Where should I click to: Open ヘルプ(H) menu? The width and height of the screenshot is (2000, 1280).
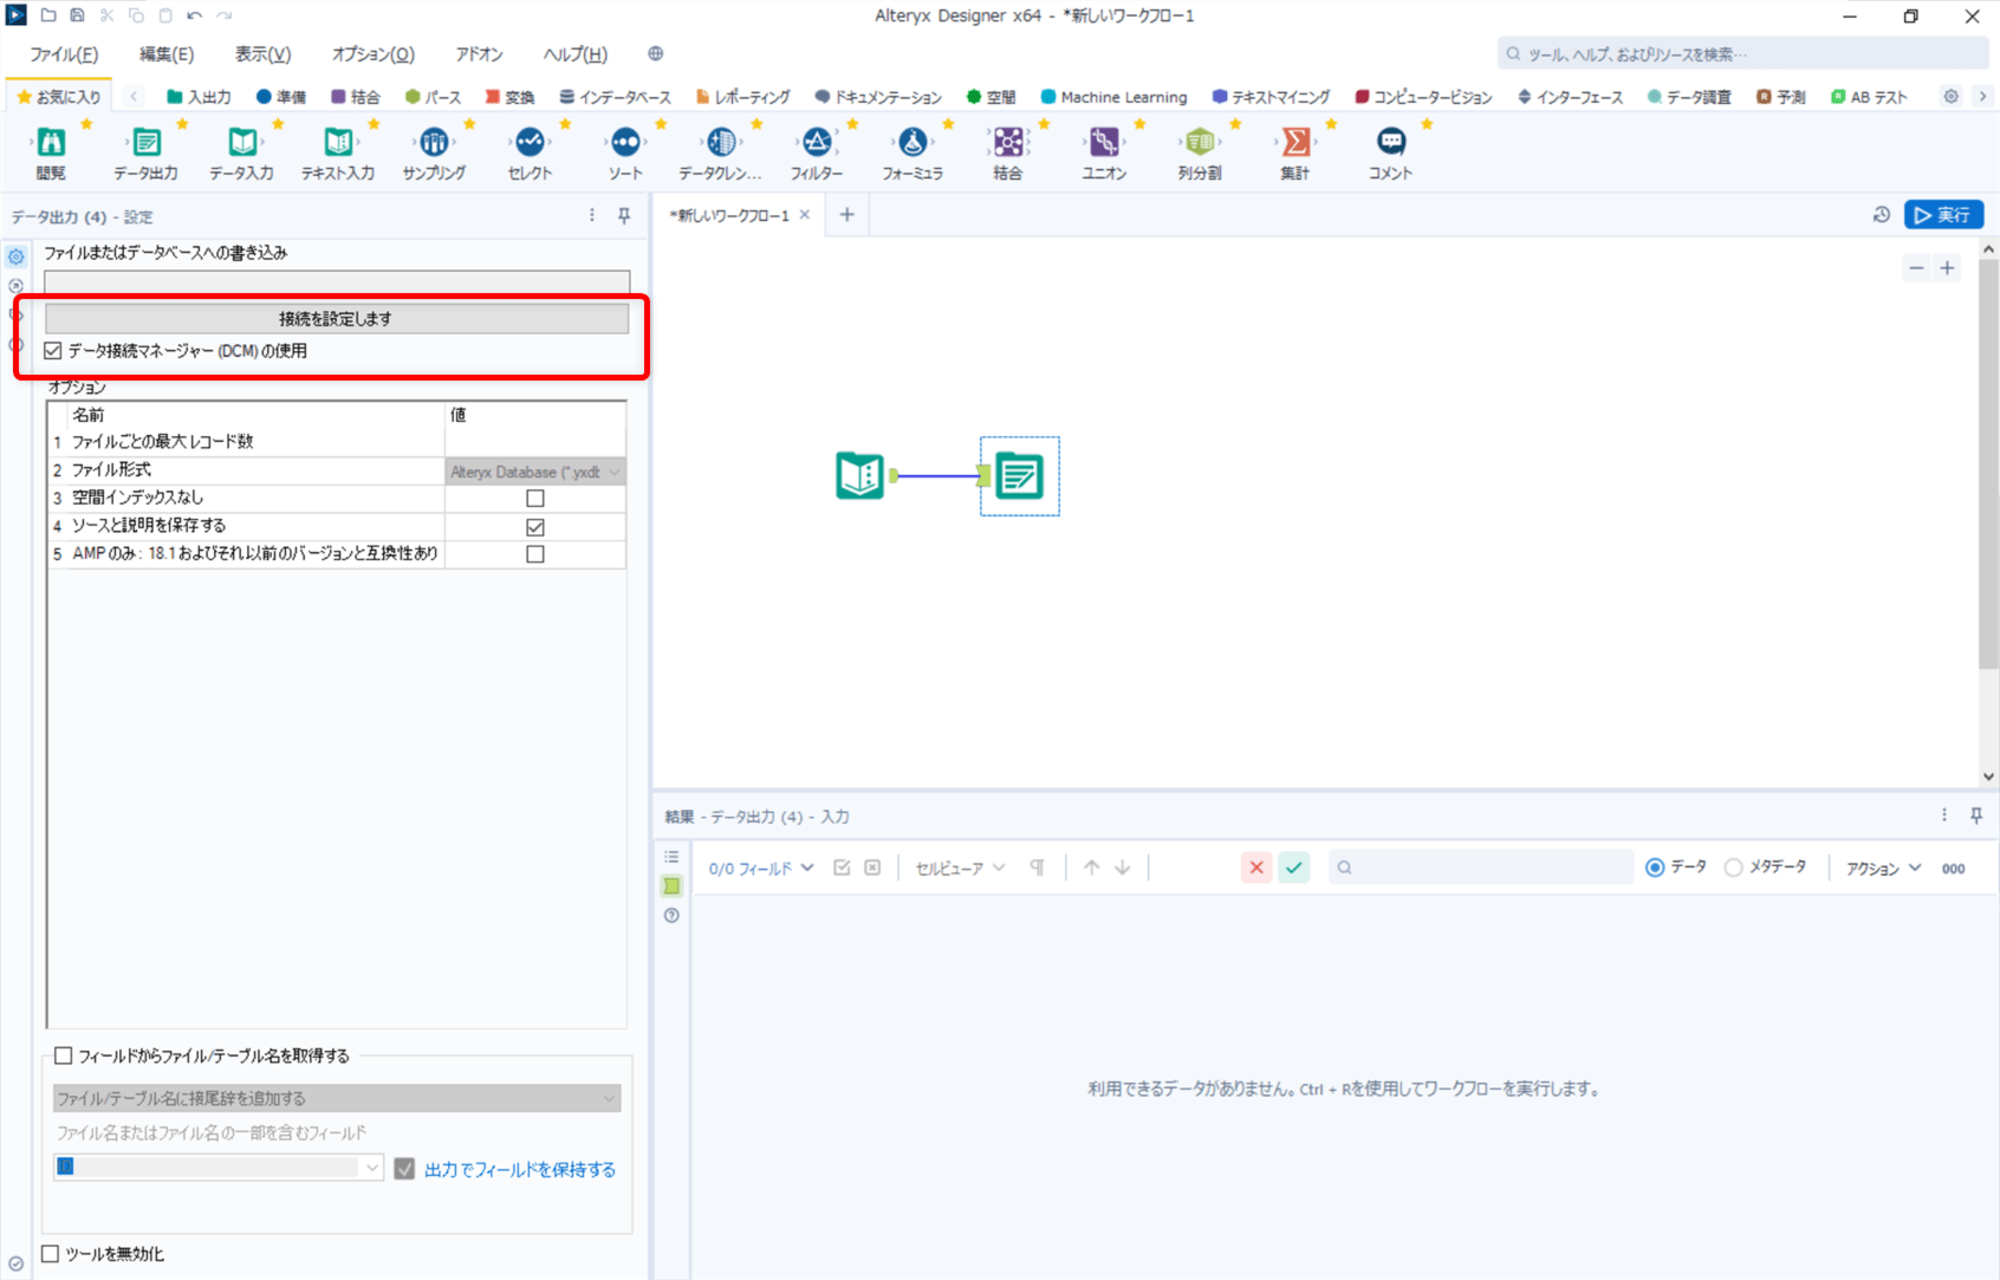pyautogui.click(x=575, y=54)
